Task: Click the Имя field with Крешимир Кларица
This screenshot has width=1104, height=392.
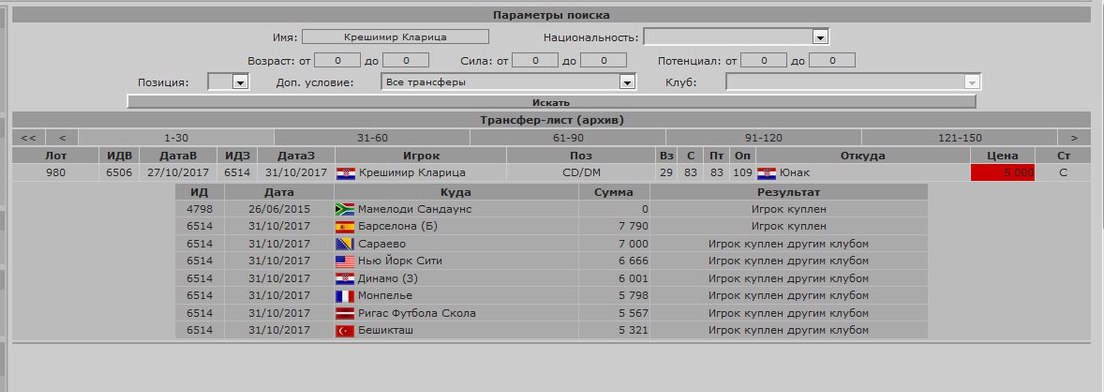Action: pyautogui.click(x=395, y=37)
